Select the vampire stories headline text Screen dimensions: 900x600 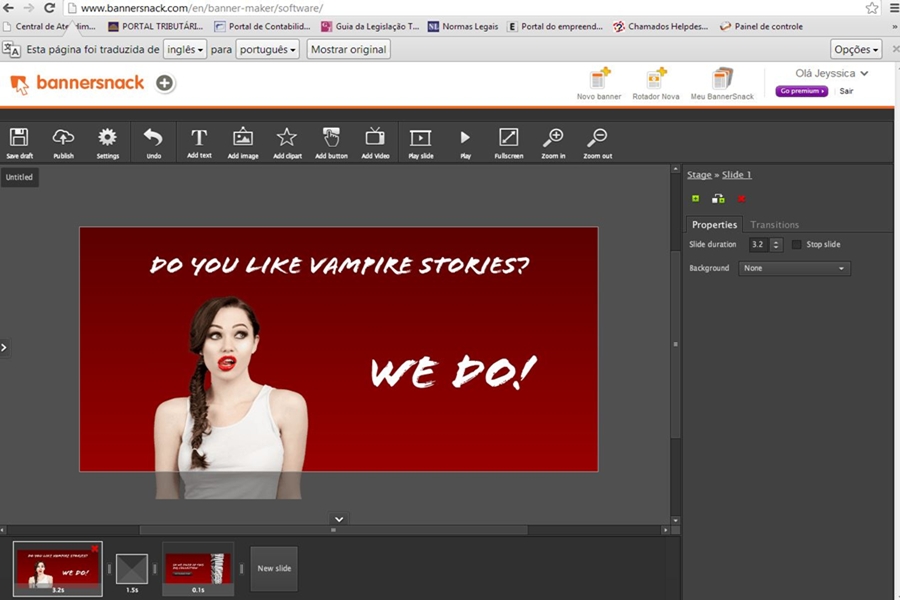pyautogui.click(x=339, y=265)
